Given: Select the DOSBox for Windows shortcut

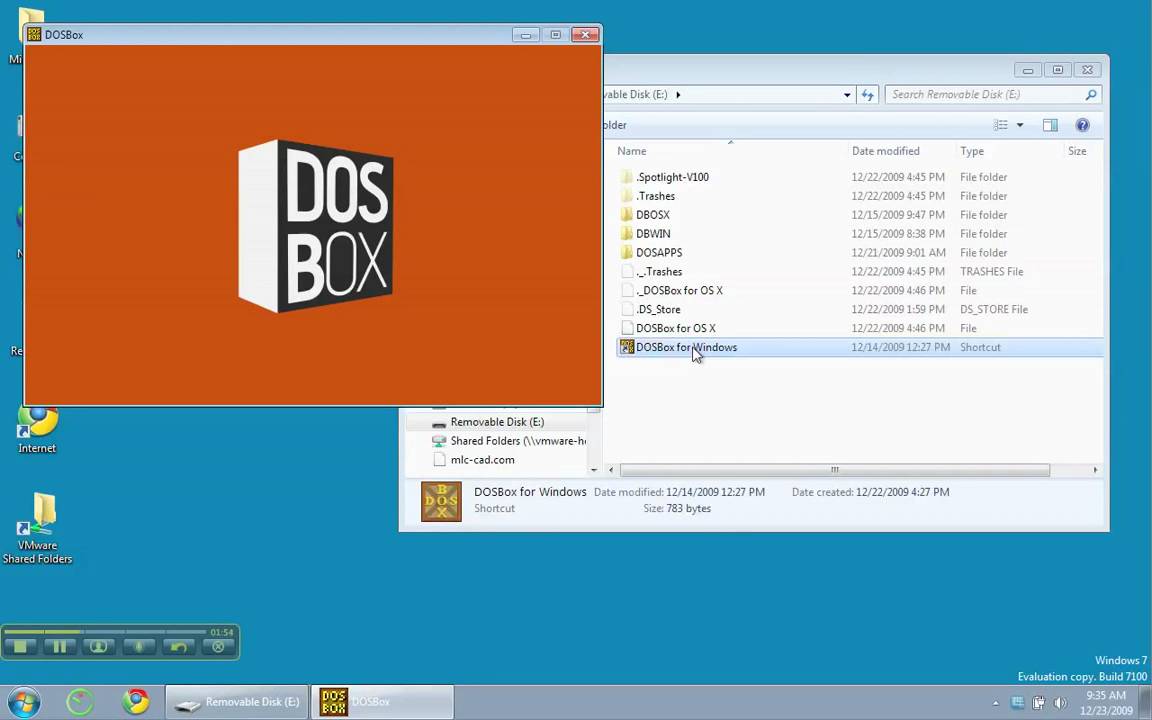Looking at the screenshot, I should (860, 348).
